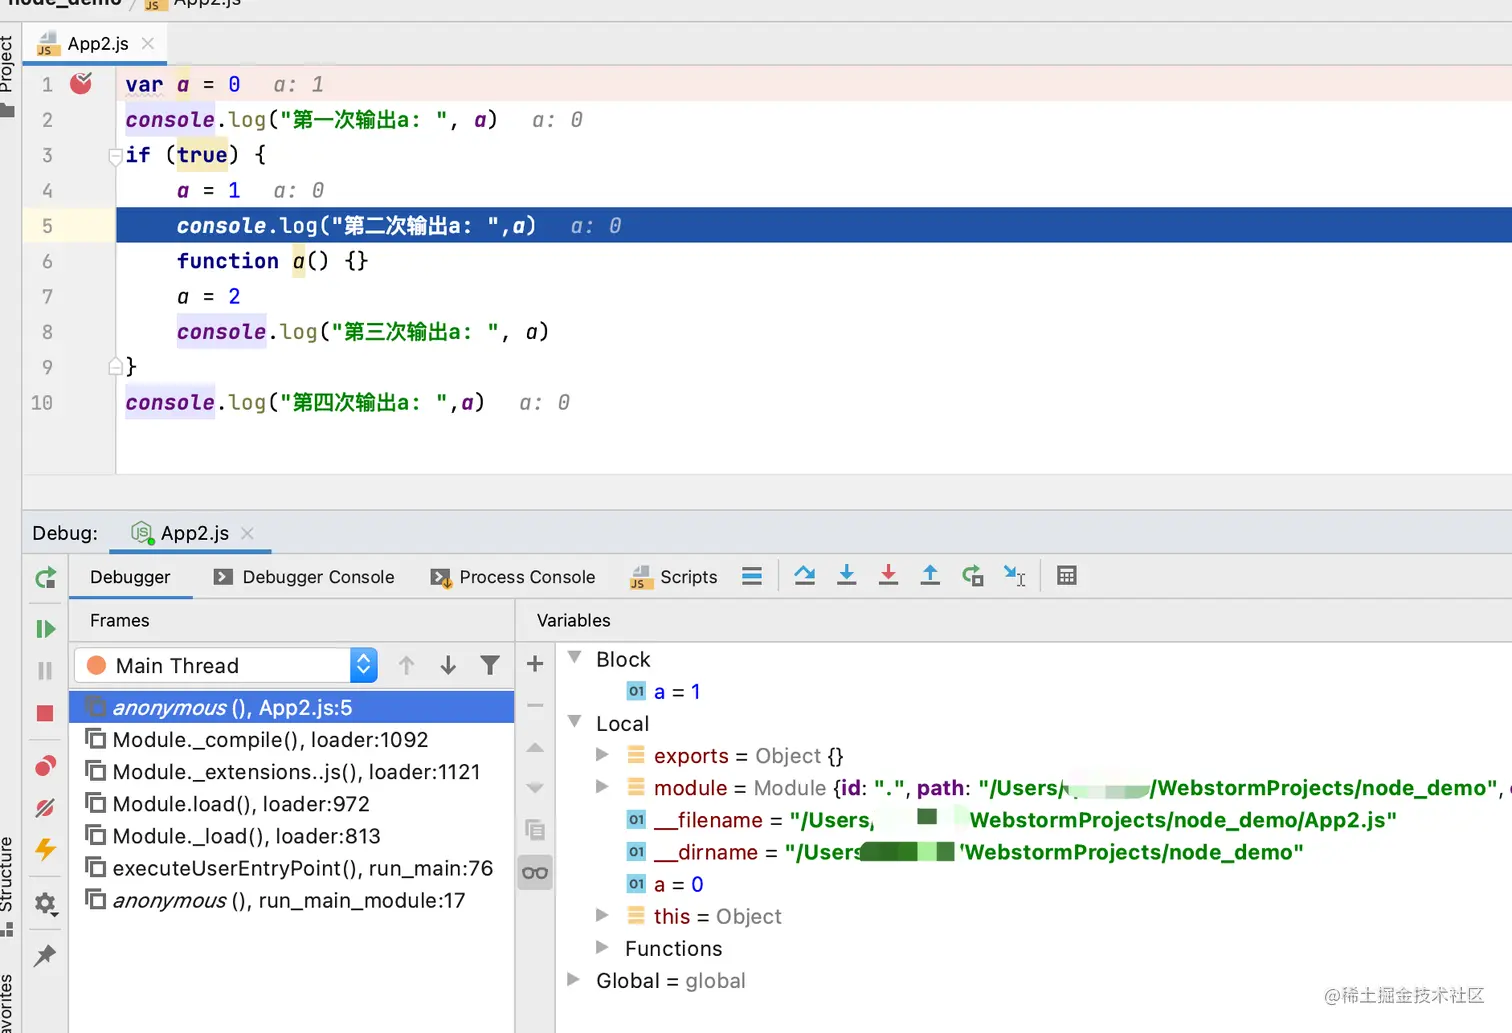The width and height of the screenshot is (1512, 1033).
Task: Step Into the function
Action: point(847,576)
